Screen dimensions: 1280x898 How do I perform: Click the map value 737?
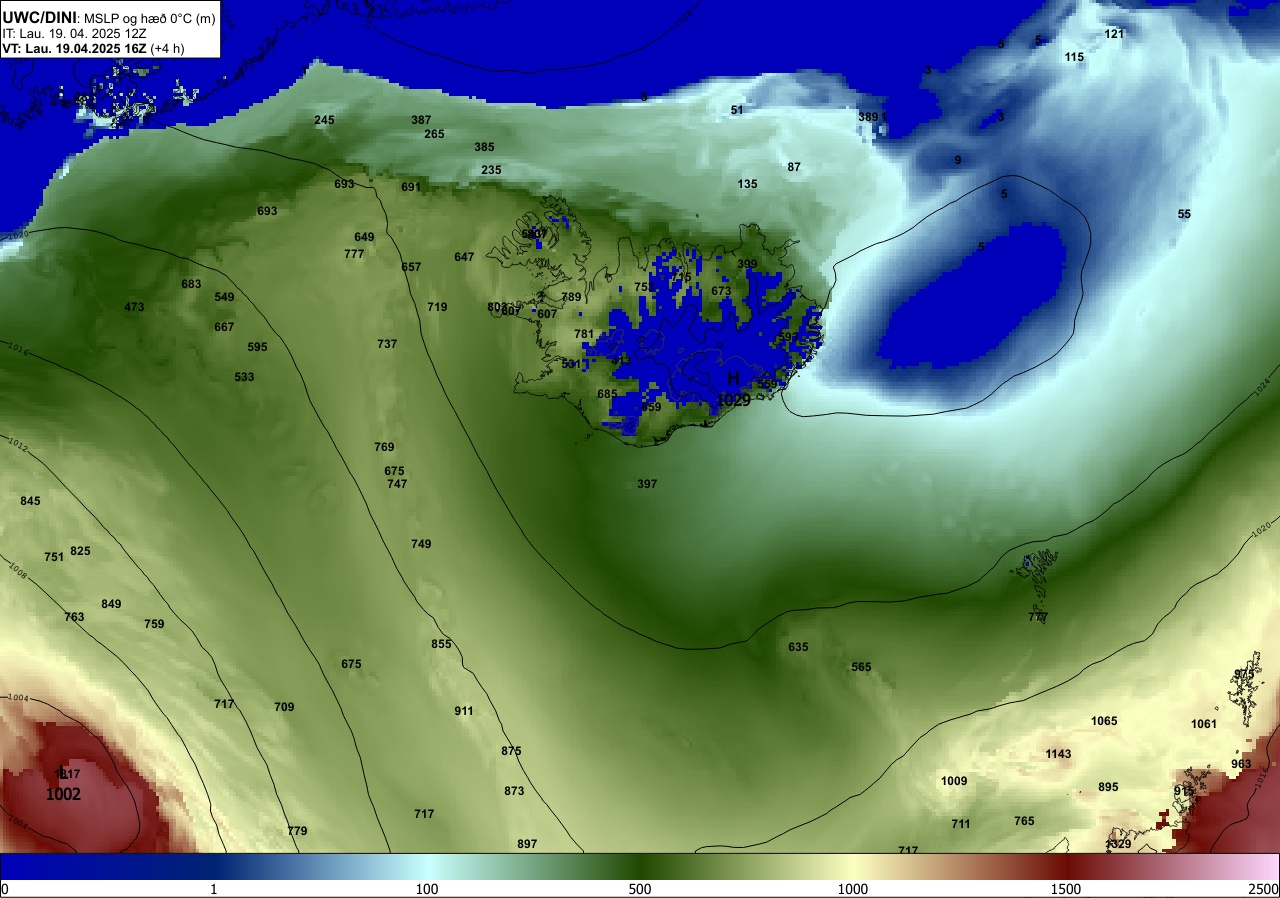coord(387,344)
